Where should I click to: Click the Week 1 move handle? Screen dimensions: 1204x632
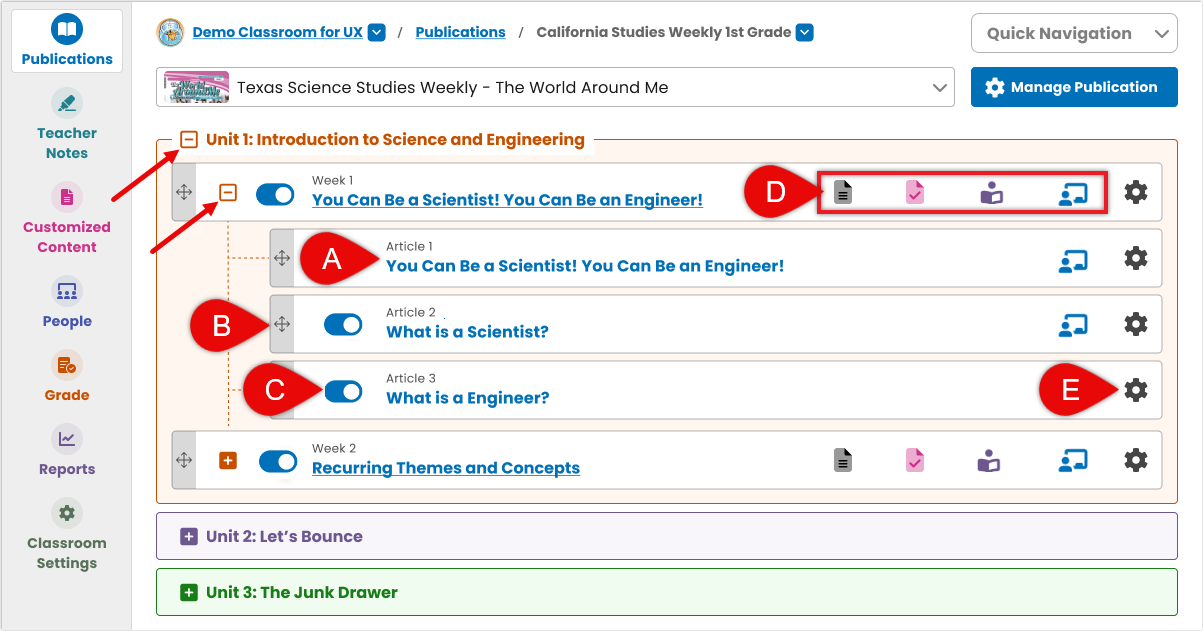184,193
